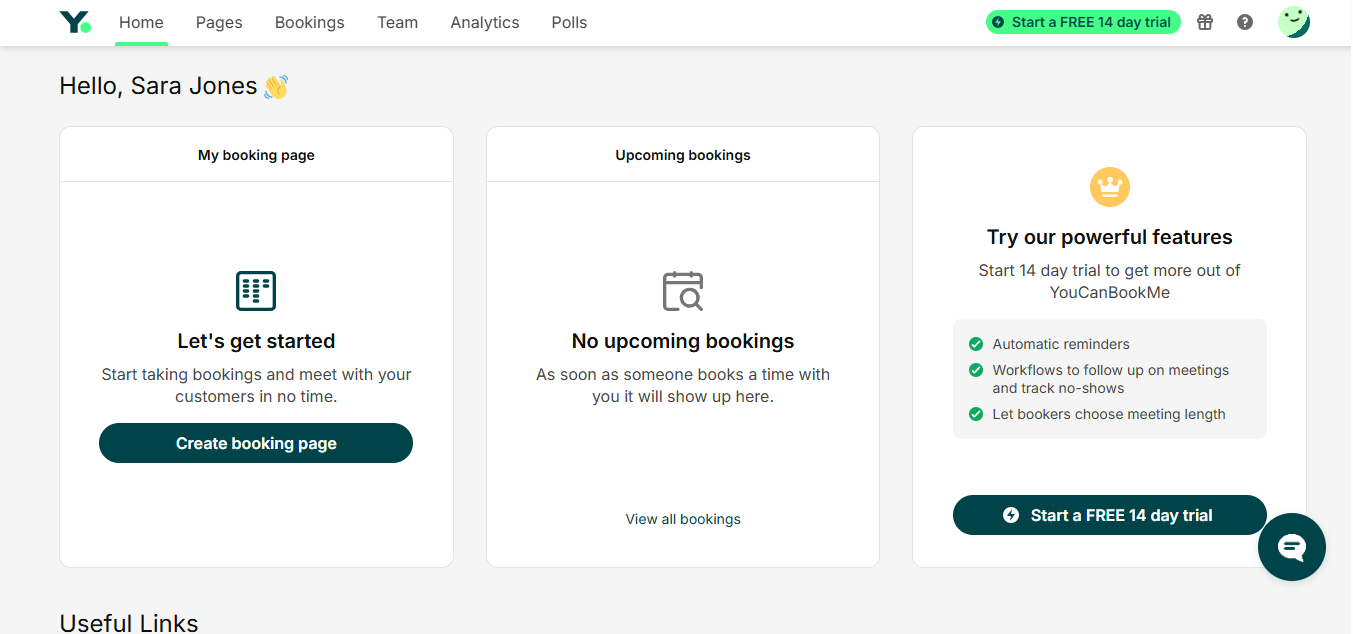Open the user avatar menu
The width and height of the screenshot is (1353, 634).
tap(1294, 22)
